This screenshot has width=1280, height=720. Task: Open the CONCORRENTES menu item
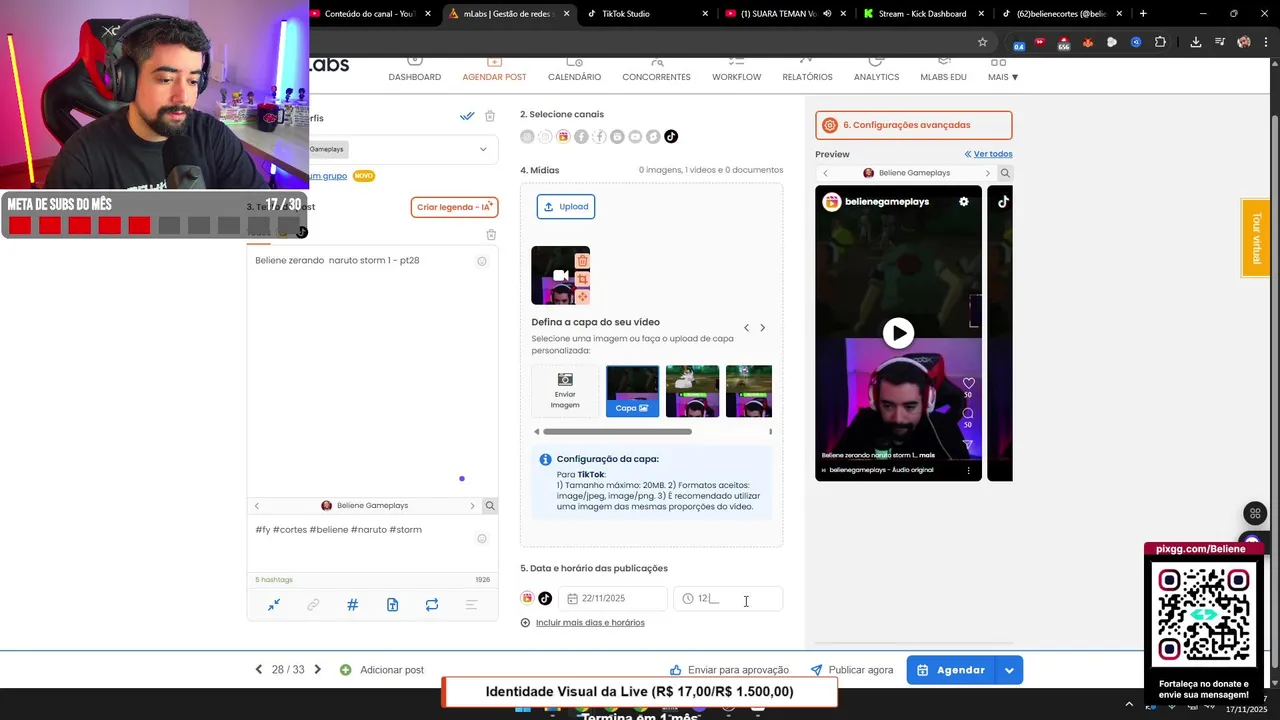tap(656, 77)
